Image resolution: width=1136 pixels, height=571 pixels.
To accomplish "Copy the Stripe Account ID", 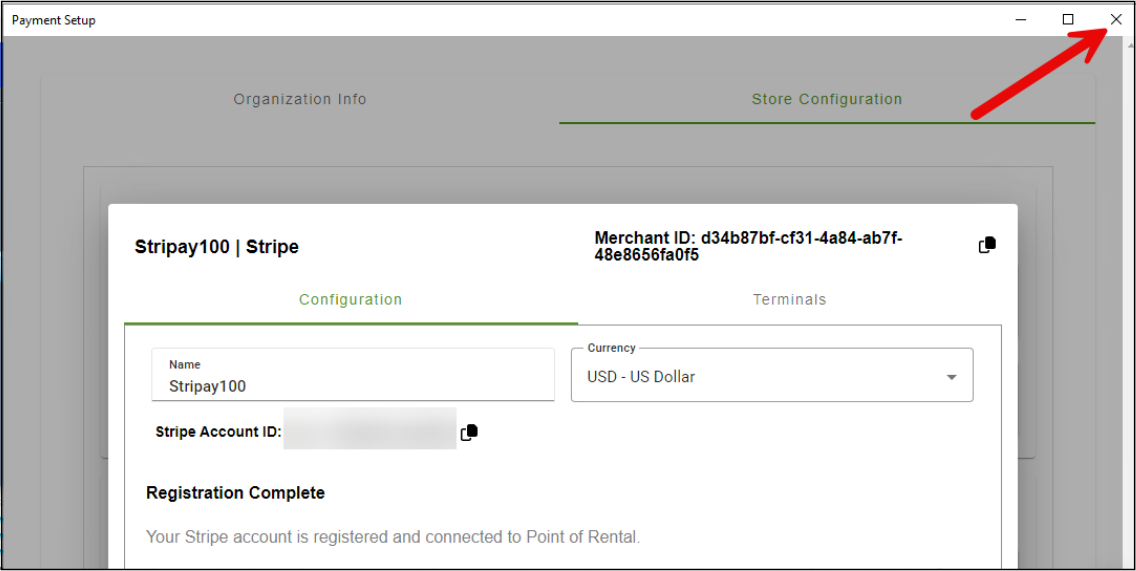I will [x=469, y=432].
